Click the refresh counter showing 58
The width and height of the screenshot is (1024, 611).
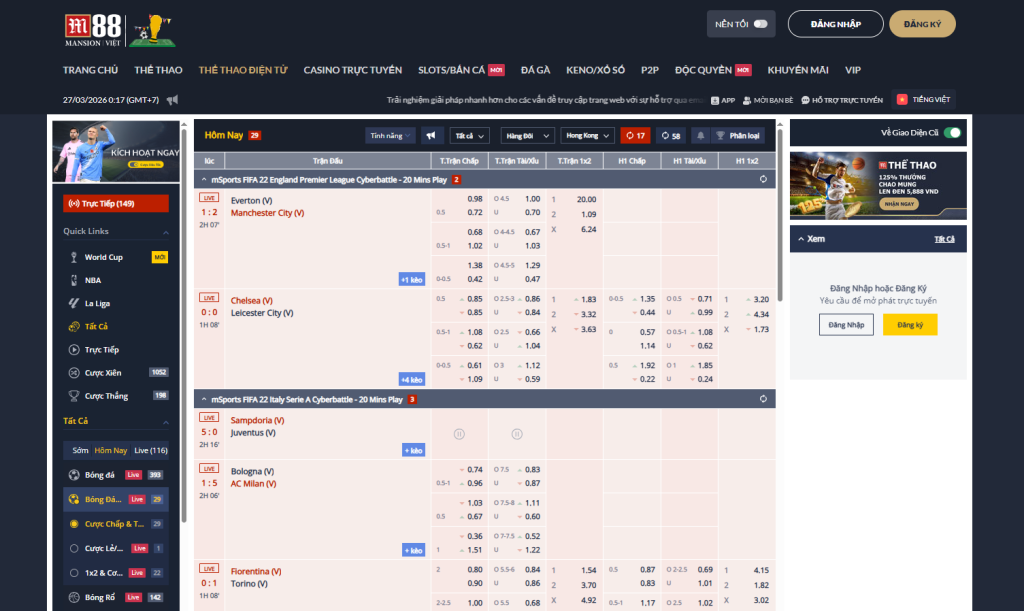point(671,136)
